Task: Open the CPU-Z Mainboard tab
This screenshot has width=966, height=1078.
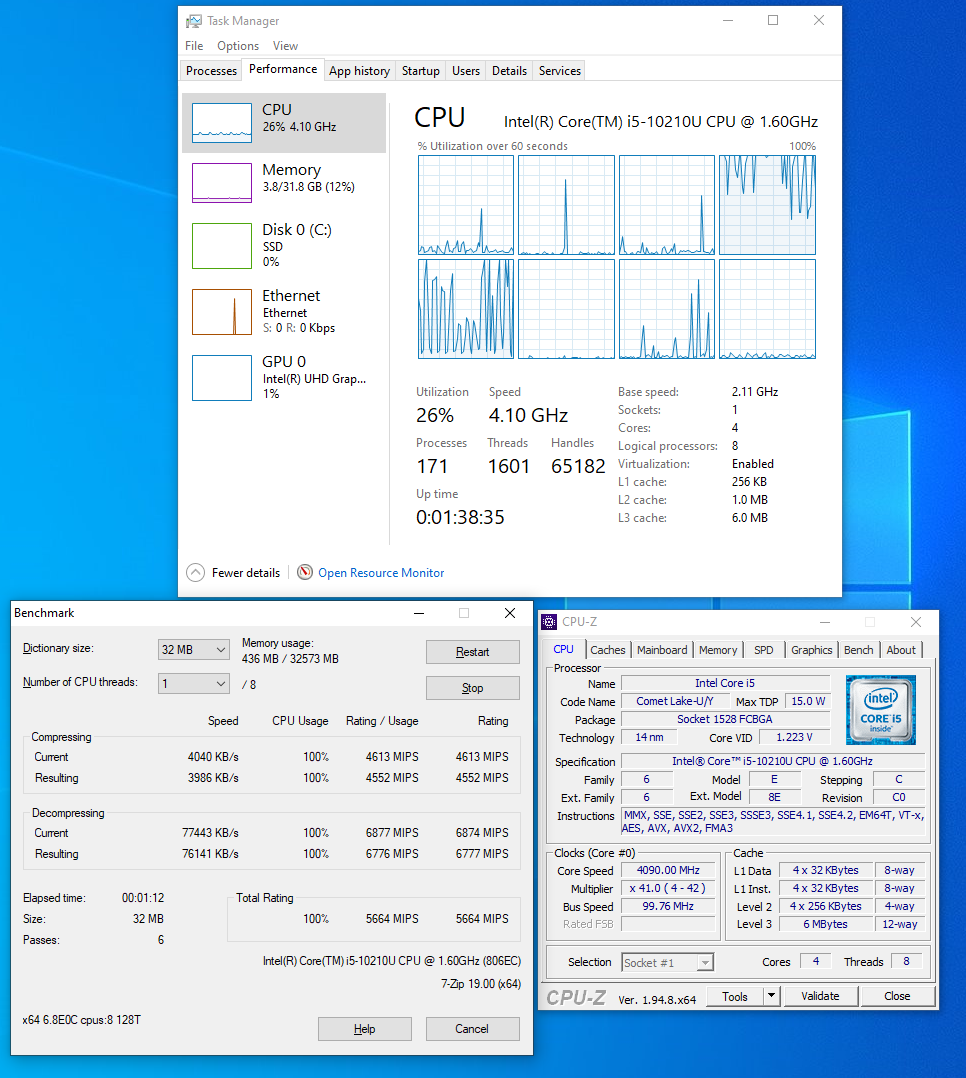Action: click(x=661, y=650)
